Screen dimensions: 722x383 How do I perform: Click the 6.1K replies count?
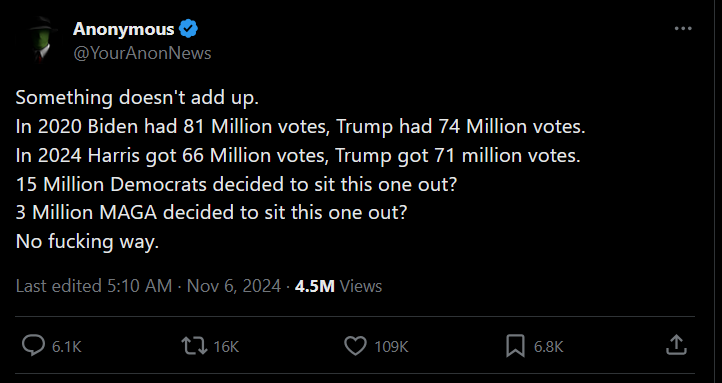(x=67, y=347)
